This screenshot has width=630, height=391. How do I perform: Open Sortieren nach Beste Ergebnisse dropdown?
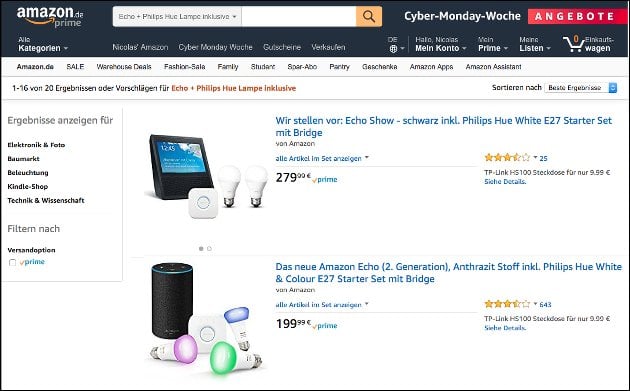click(581, 88)
